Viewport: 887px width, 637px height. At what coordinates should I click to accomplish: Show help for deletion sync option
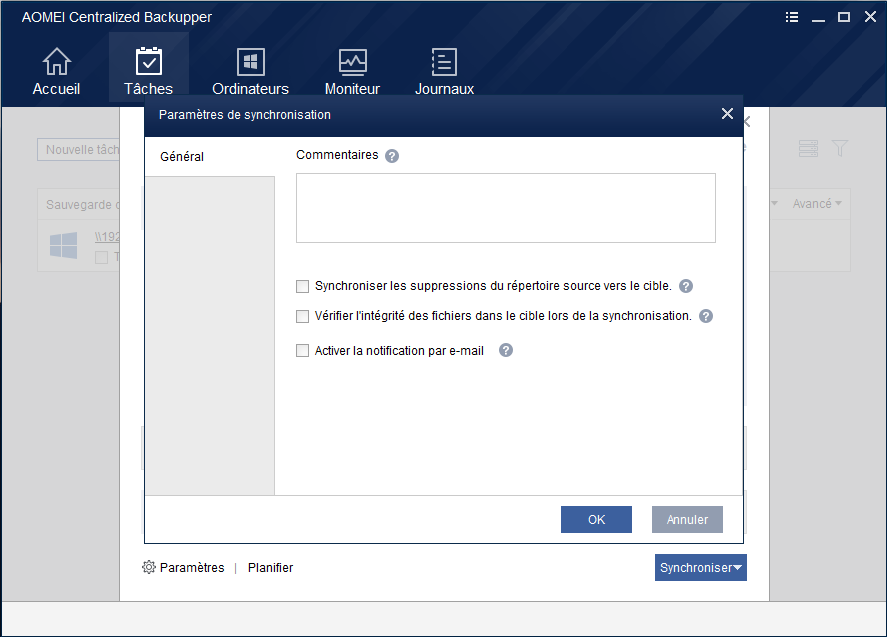click(686, 286)
